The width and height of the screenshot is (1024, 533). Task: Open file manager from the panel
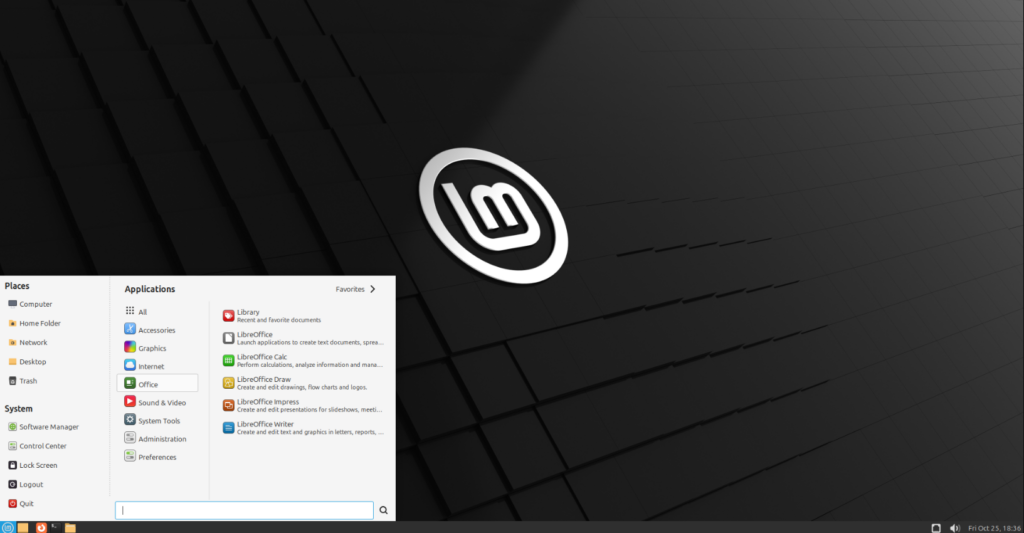click(x=71, y=527)
